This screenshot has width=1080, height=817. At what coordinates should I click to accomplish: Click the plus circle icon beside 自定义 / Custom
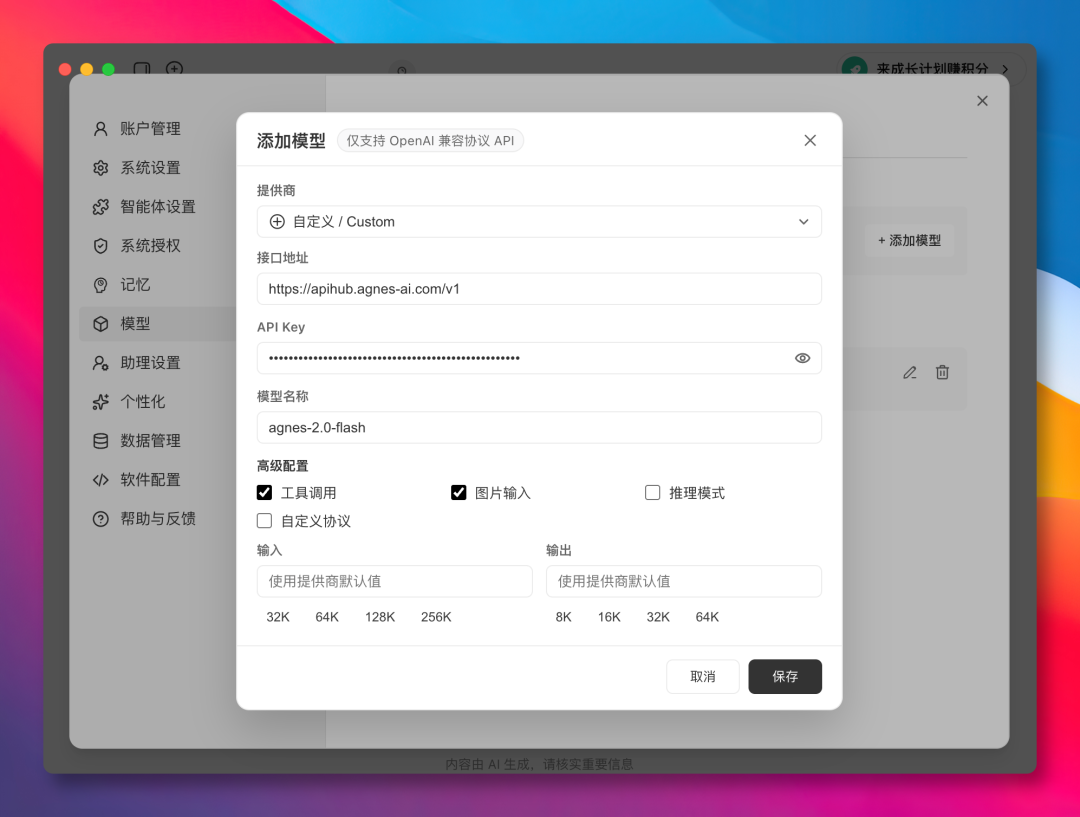pos(277,222)
